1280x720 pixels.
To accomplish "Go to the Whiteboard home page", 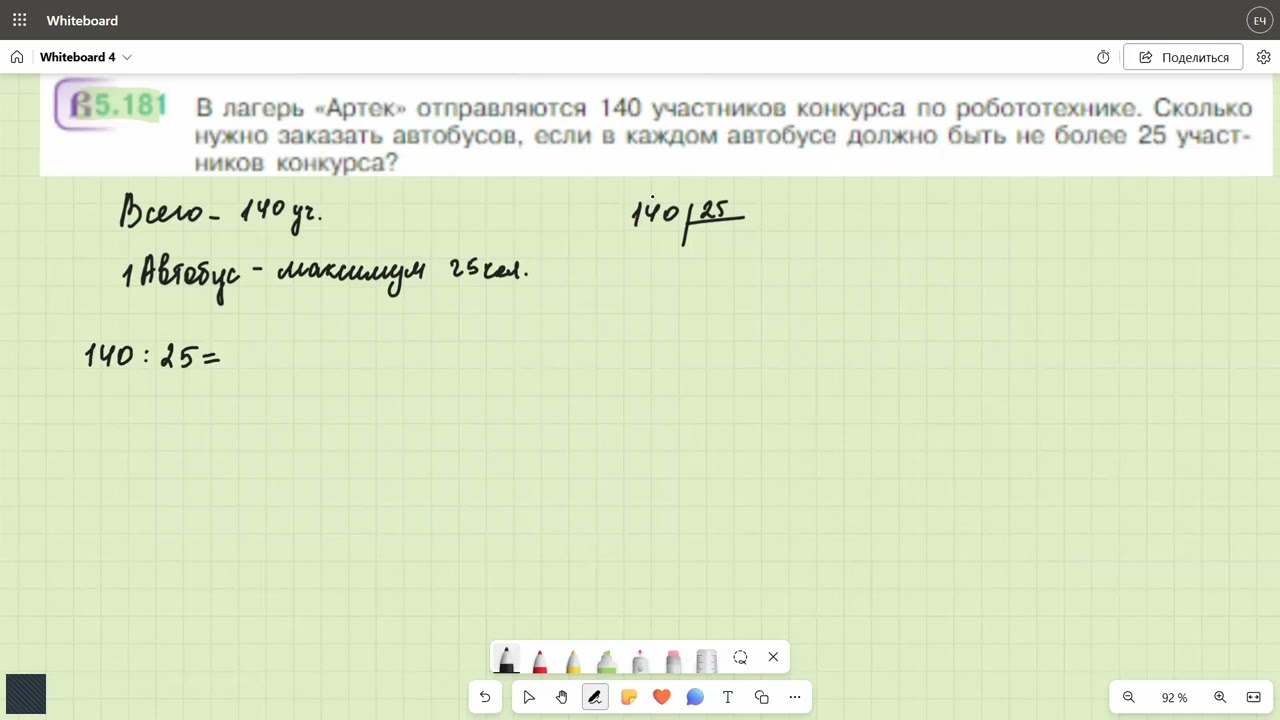I will [17, 57].
